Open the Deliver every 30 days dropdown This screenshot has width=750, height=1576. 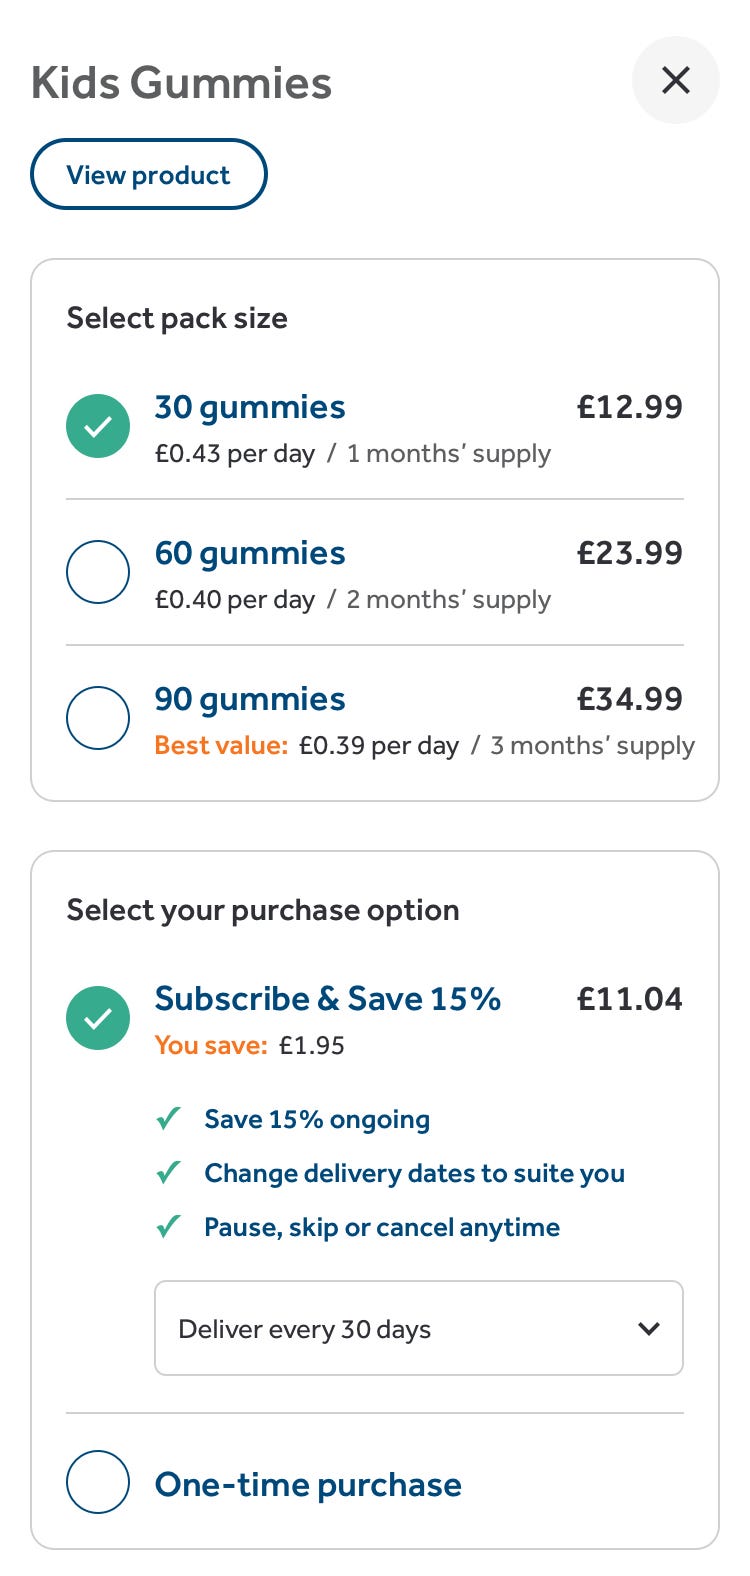pos(418,1329)
